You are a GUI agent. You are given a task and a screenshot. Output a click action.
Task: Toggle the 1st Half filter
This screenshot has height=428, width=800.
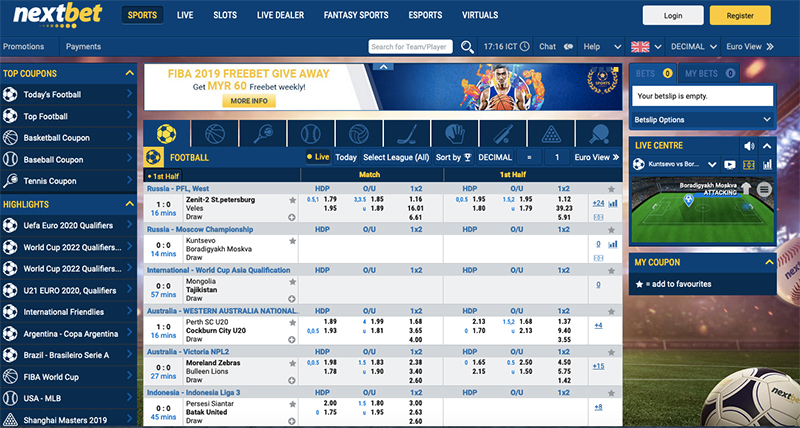point(163,176)
